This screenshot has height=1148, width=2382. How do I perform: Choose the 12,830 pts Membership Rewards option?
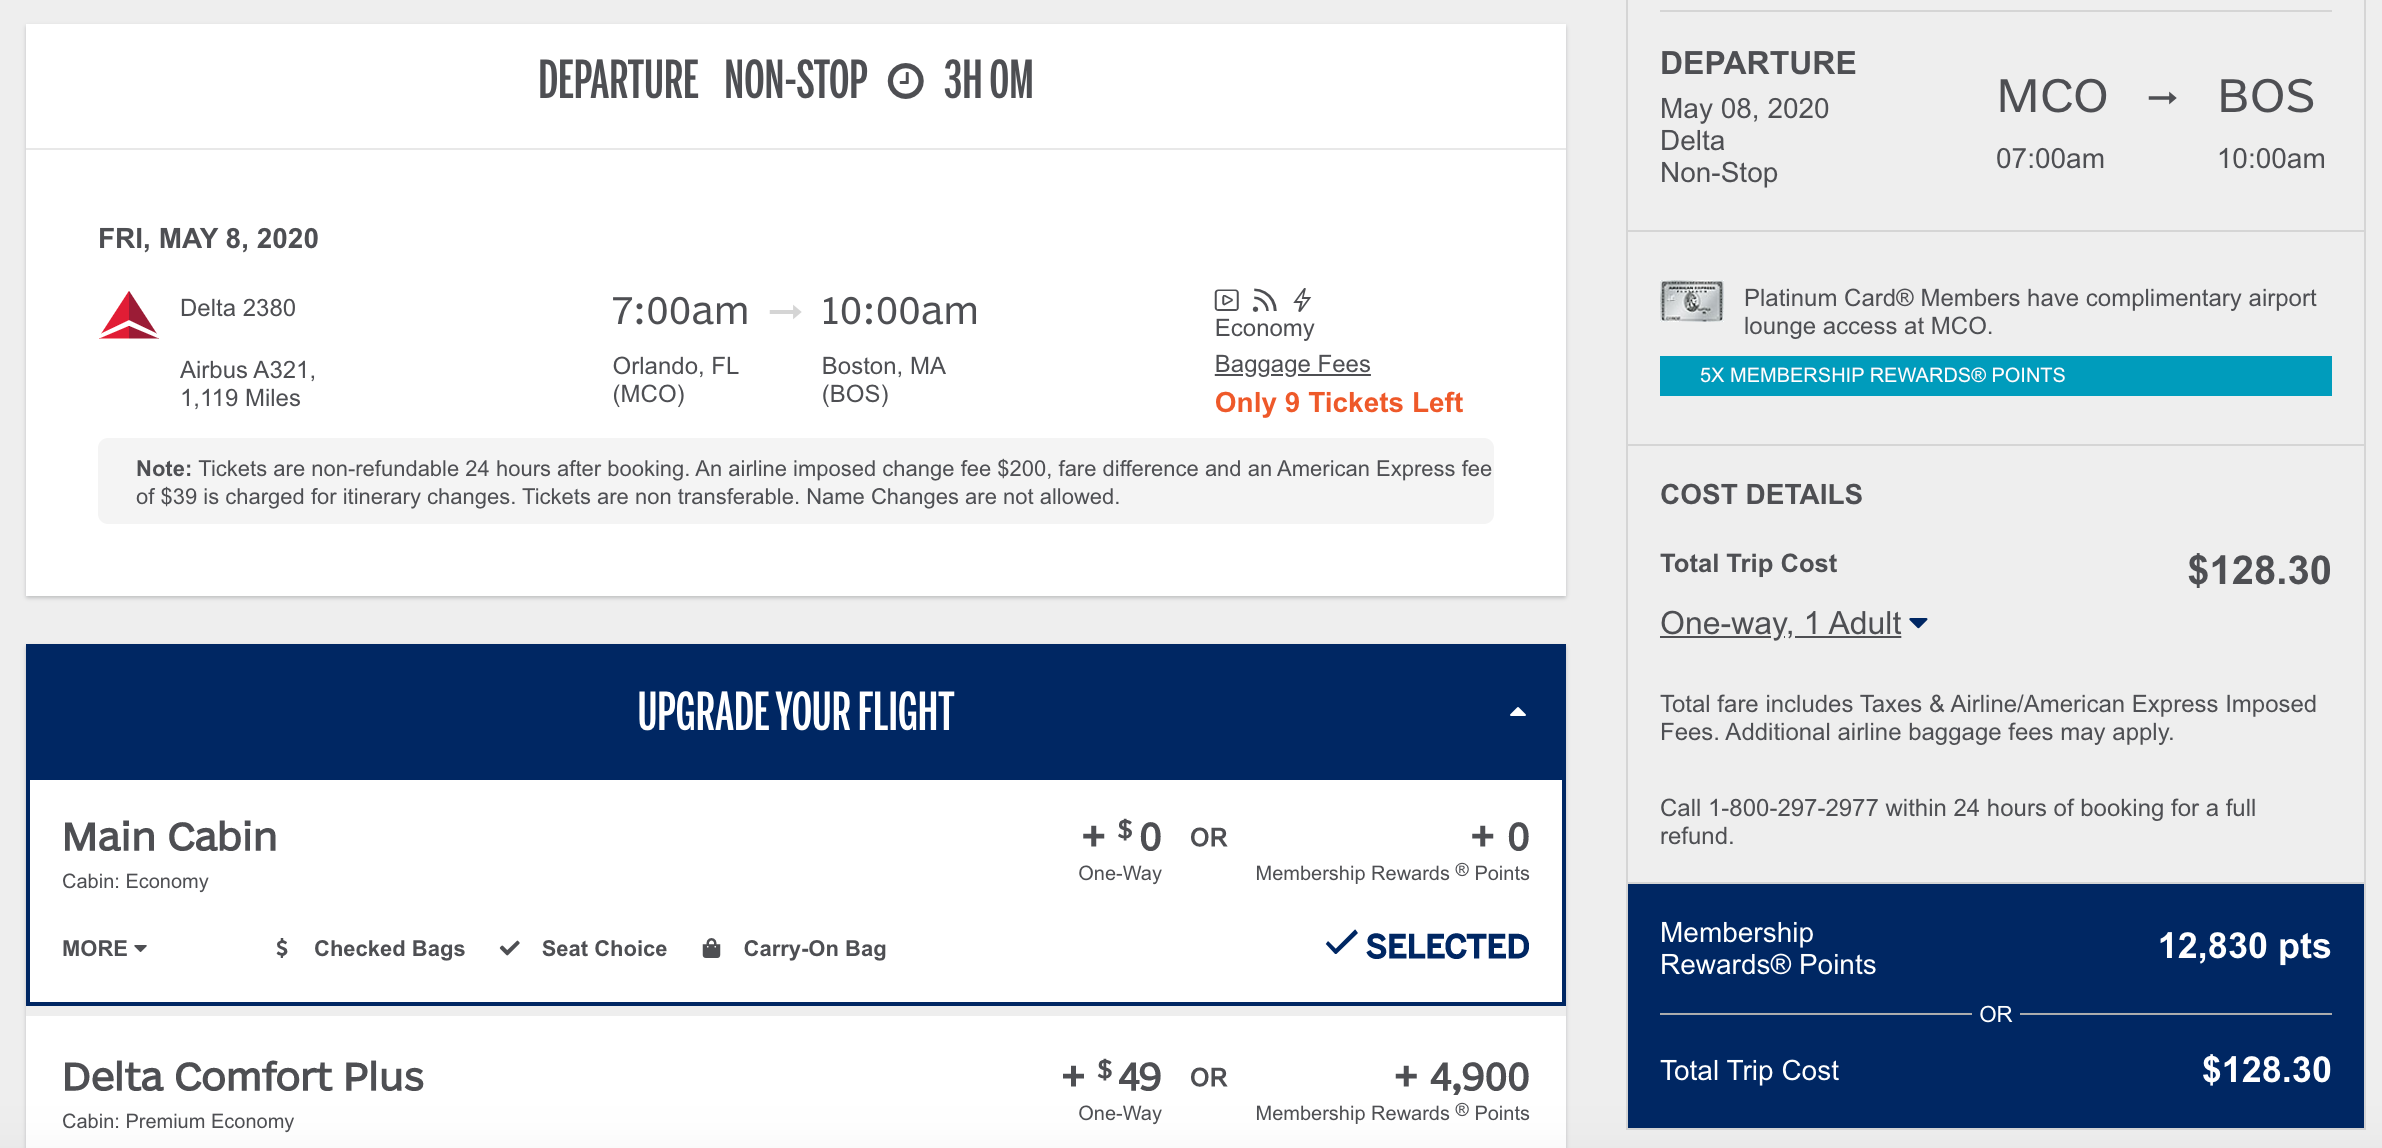pos(2243,946)
